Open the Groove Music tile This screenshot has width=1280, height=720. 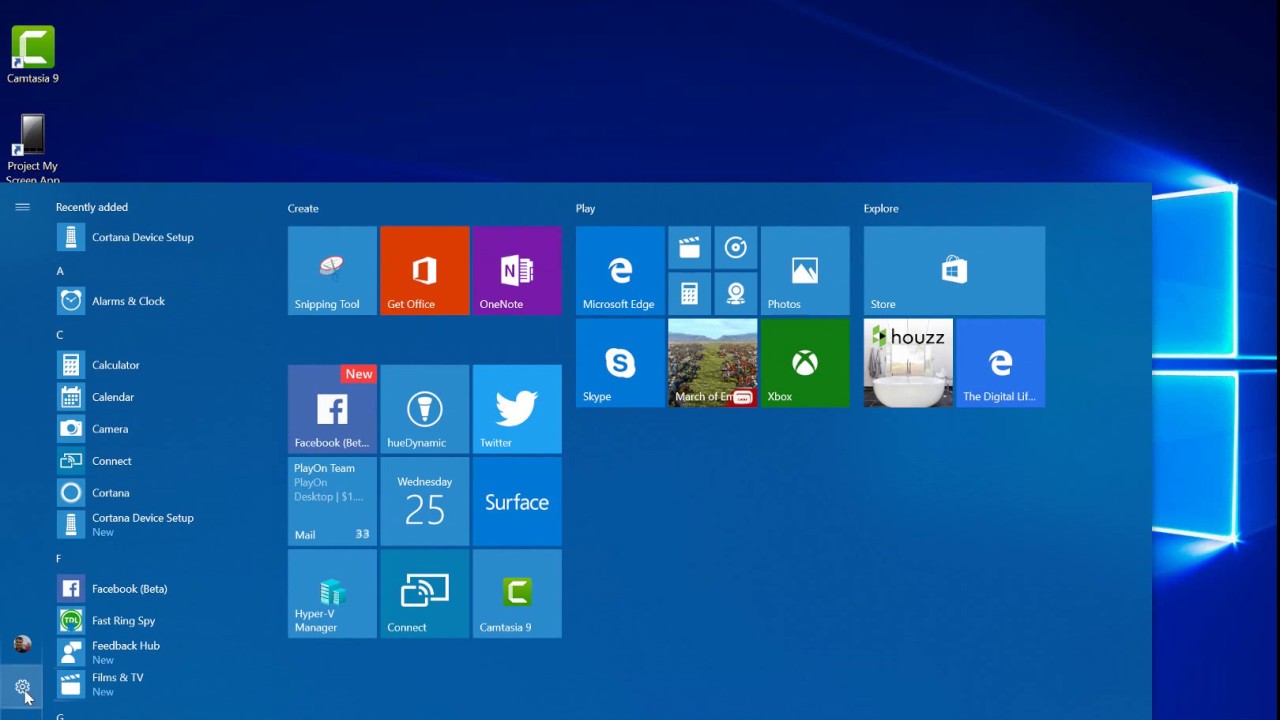point(736,248)
